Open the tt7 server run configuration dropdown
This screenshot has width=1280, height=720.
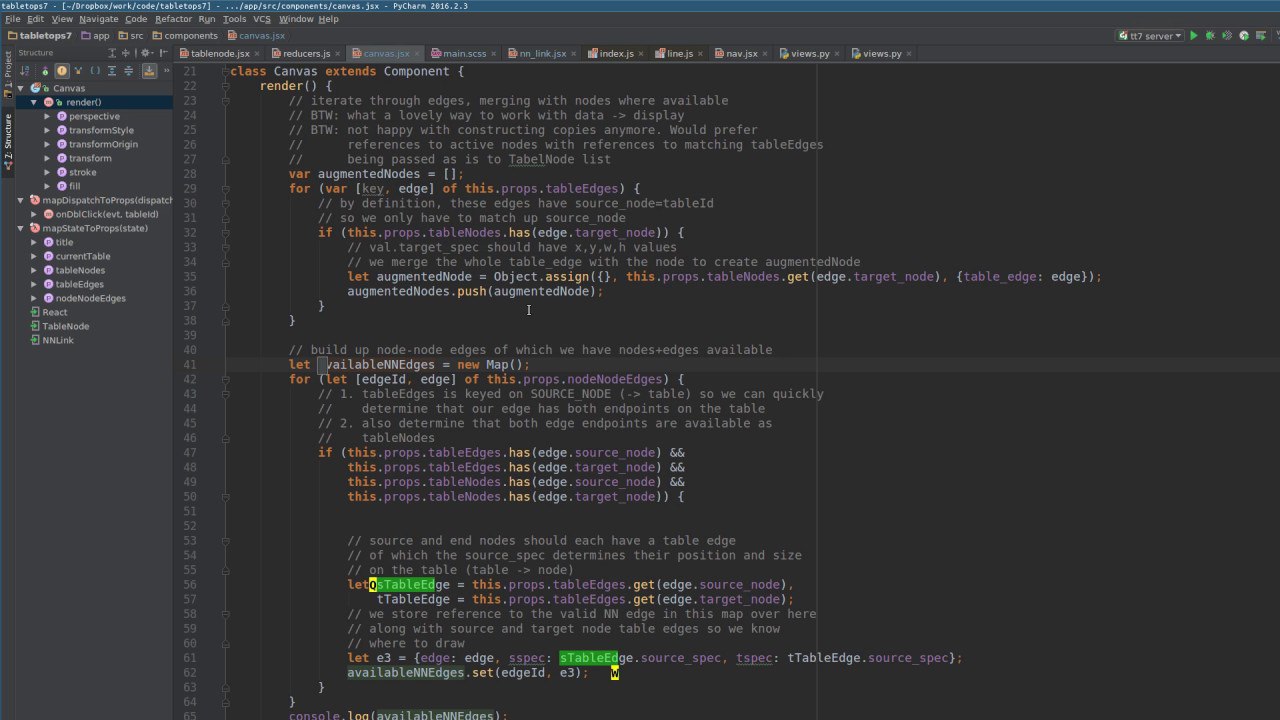pyautogui.click(x=1150, y=35)
